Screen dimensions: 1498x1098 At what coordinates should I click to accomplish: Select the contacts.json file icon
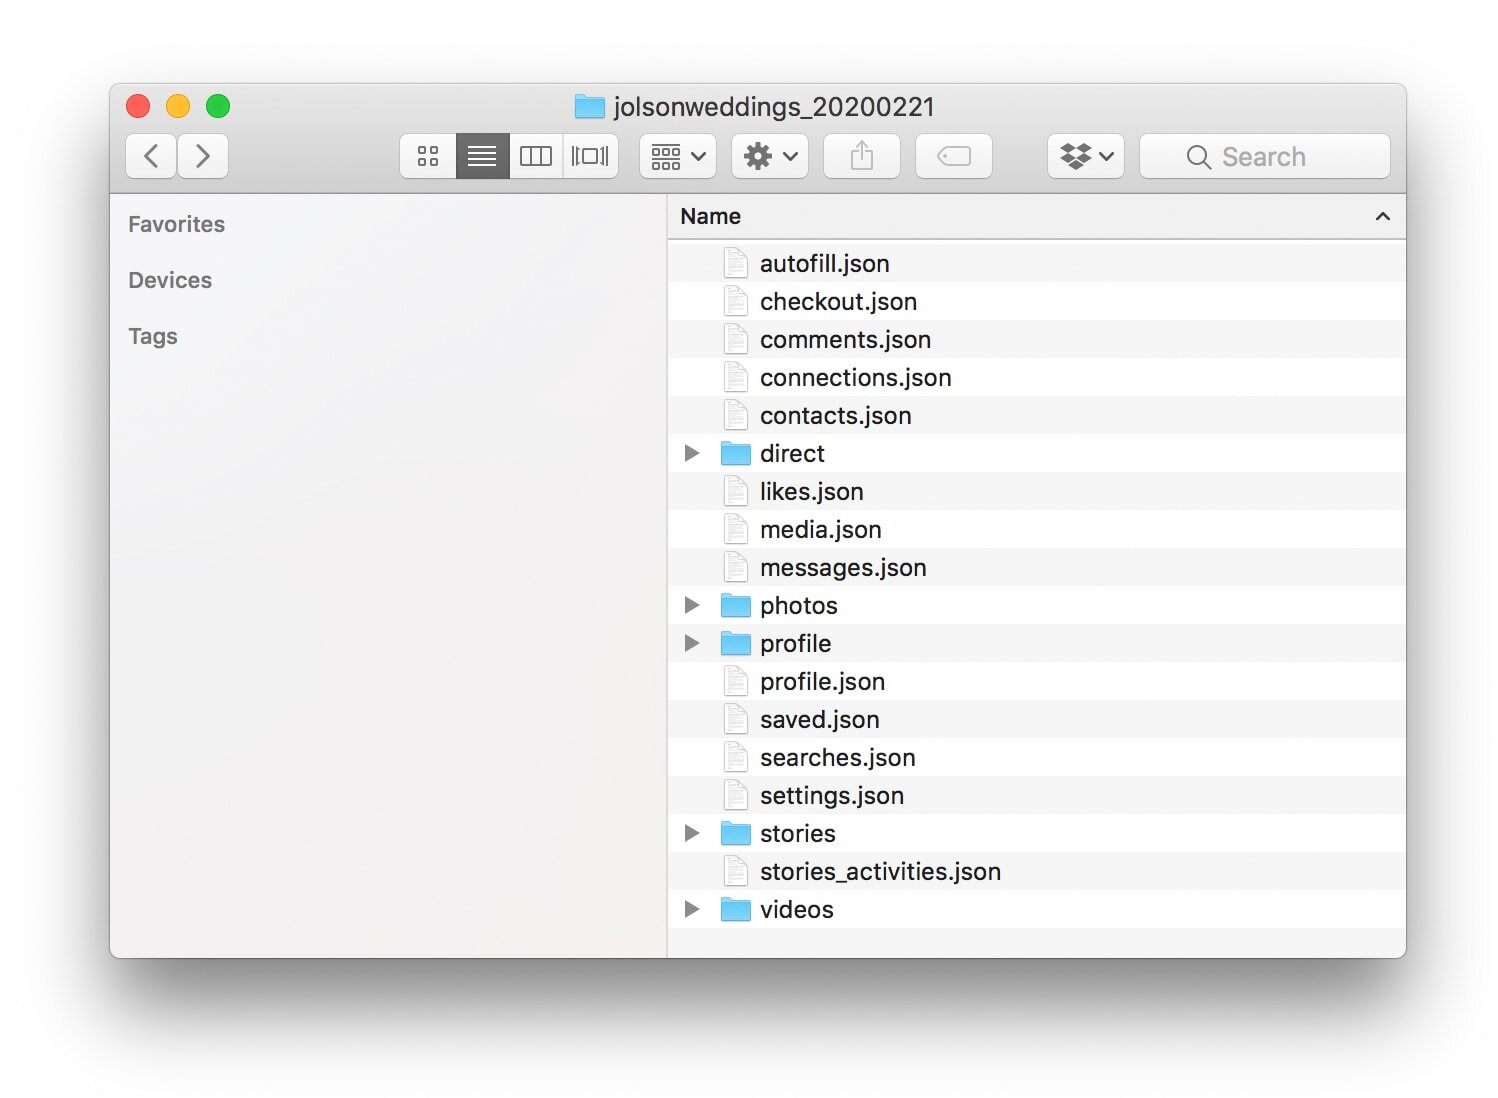[736, 415]
